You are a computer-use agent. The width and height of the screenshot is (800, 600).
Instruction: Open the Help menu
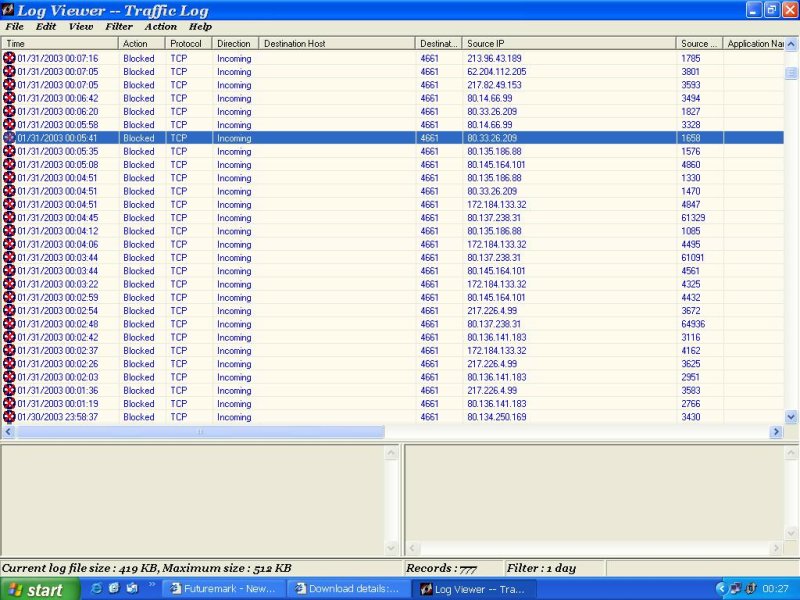200,27
